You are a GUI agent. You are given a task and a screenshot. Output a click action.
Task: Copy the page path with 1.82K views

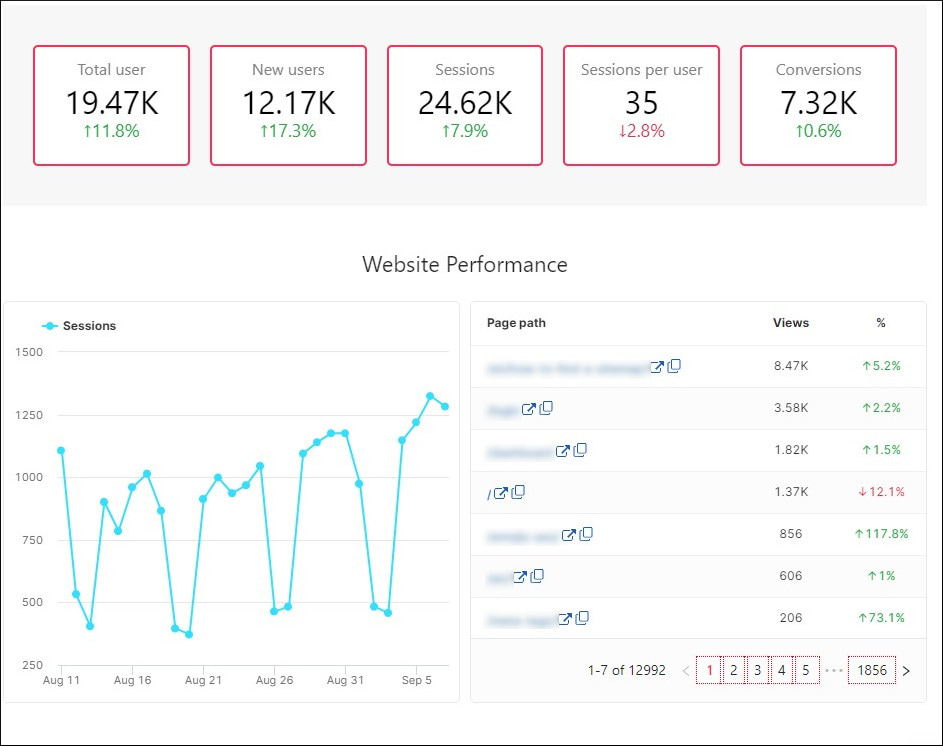[581, 451]
